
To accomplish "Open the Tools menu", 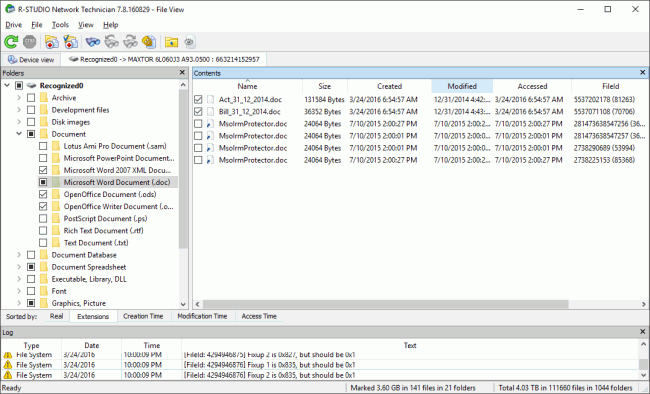I will 60,25.
